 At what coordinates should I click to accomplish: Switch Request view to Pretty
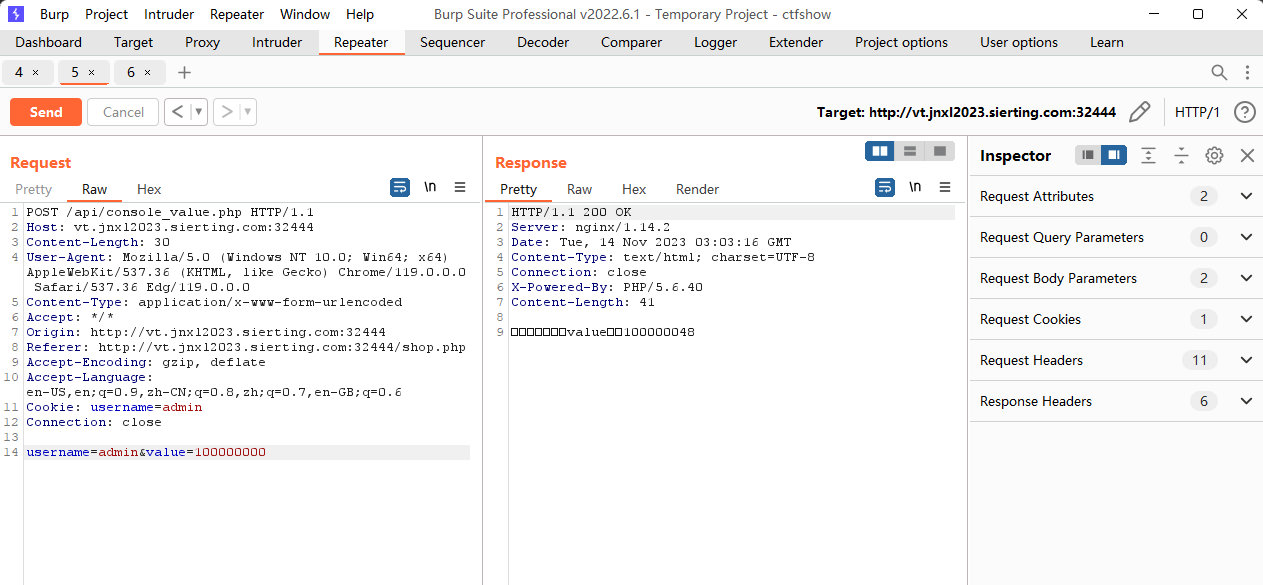click(x=34, y=189)
